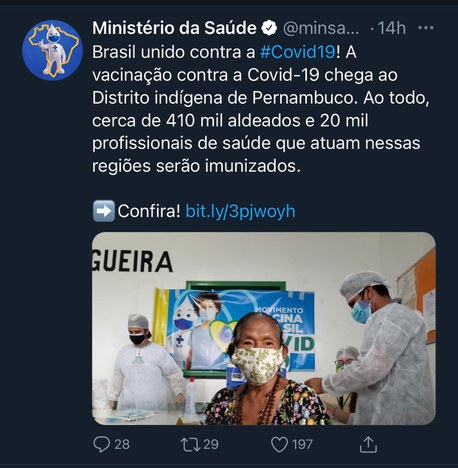Image resolution: width=458 pixels, height=468 pixels.
Task: Open the three-dot more options menu
Action: (x=426, y=28)
